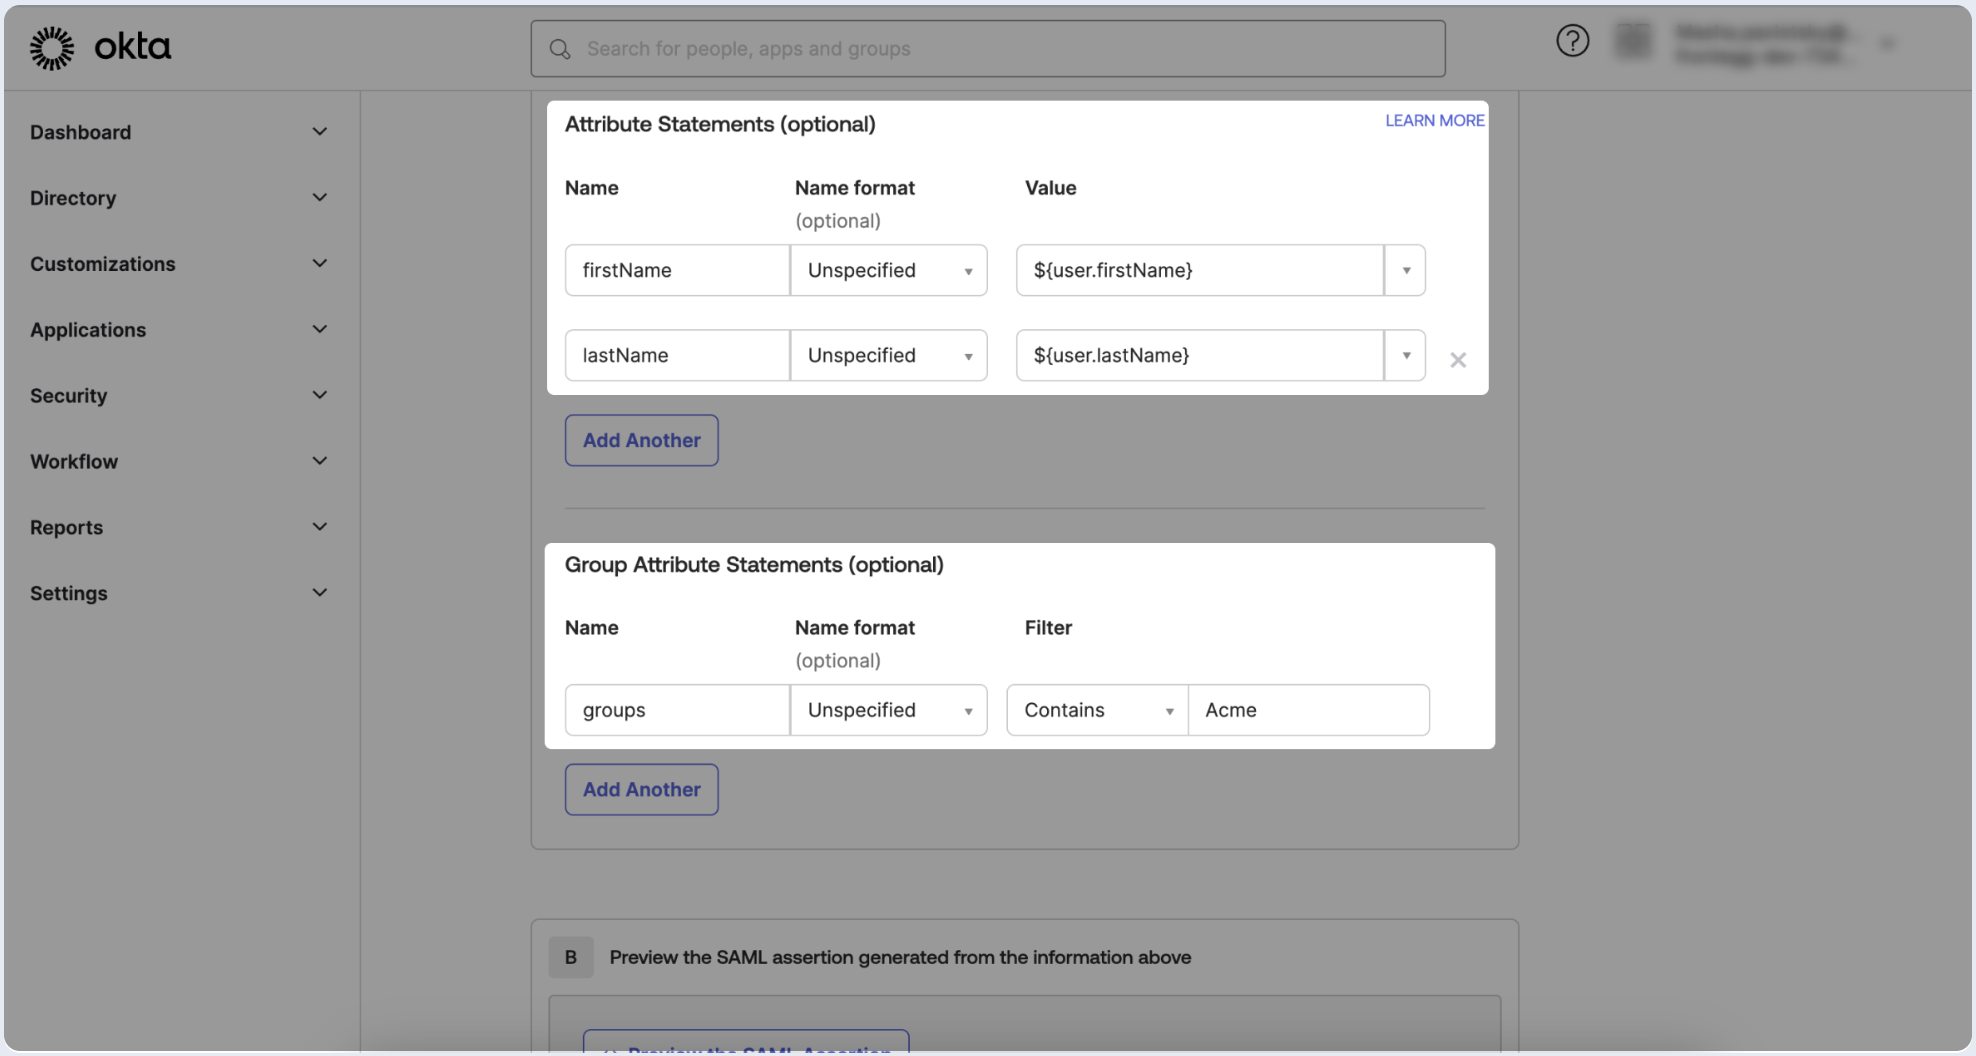The image size is (1976, 1056).
Task: Open the LEARN MORE link
Action: coord(1434,121)
